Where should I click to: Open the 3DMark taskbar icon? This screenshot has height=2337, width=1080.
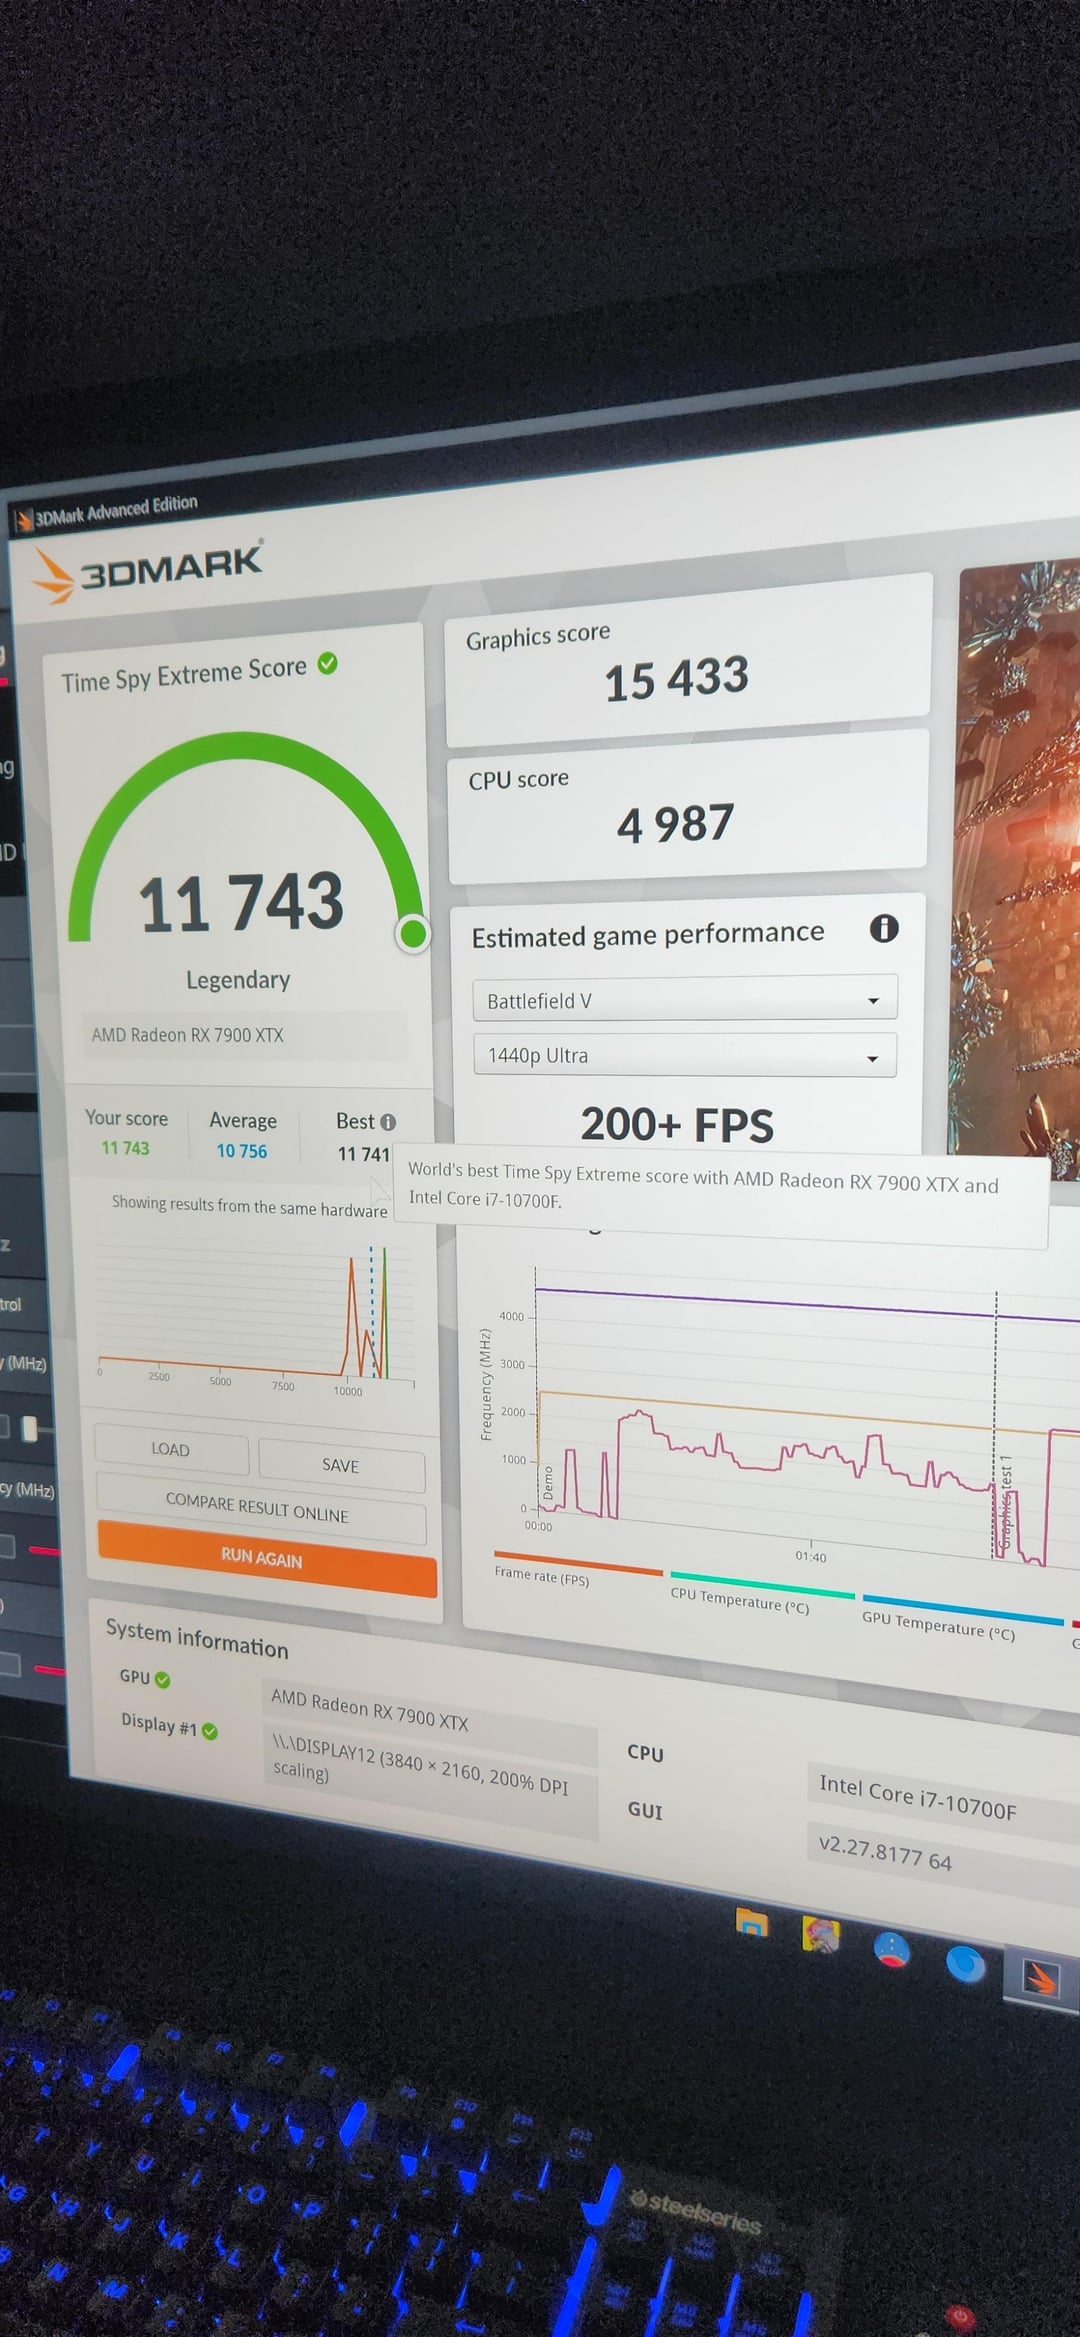(x=1041, y=1979)
